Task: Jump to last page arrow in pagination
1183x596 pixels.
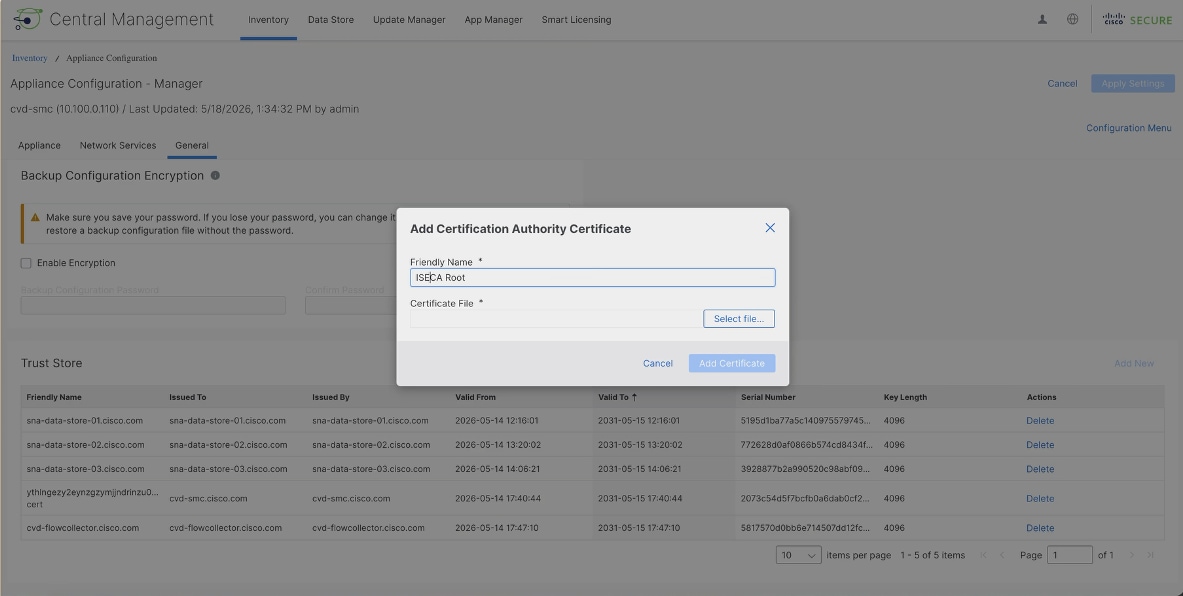Action: tap(1151, 555)
